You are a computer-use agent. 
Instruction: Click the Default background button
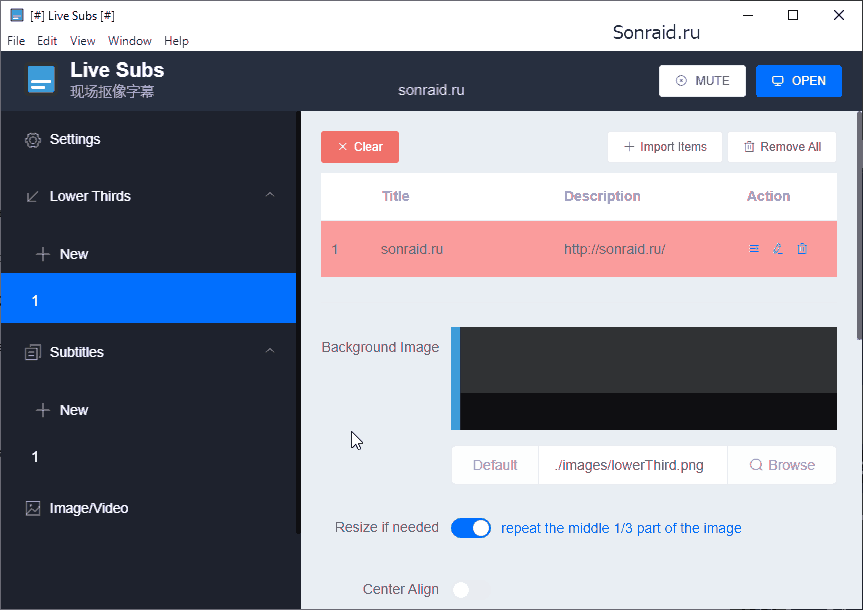pyautogui.click(x=495, y=465)
